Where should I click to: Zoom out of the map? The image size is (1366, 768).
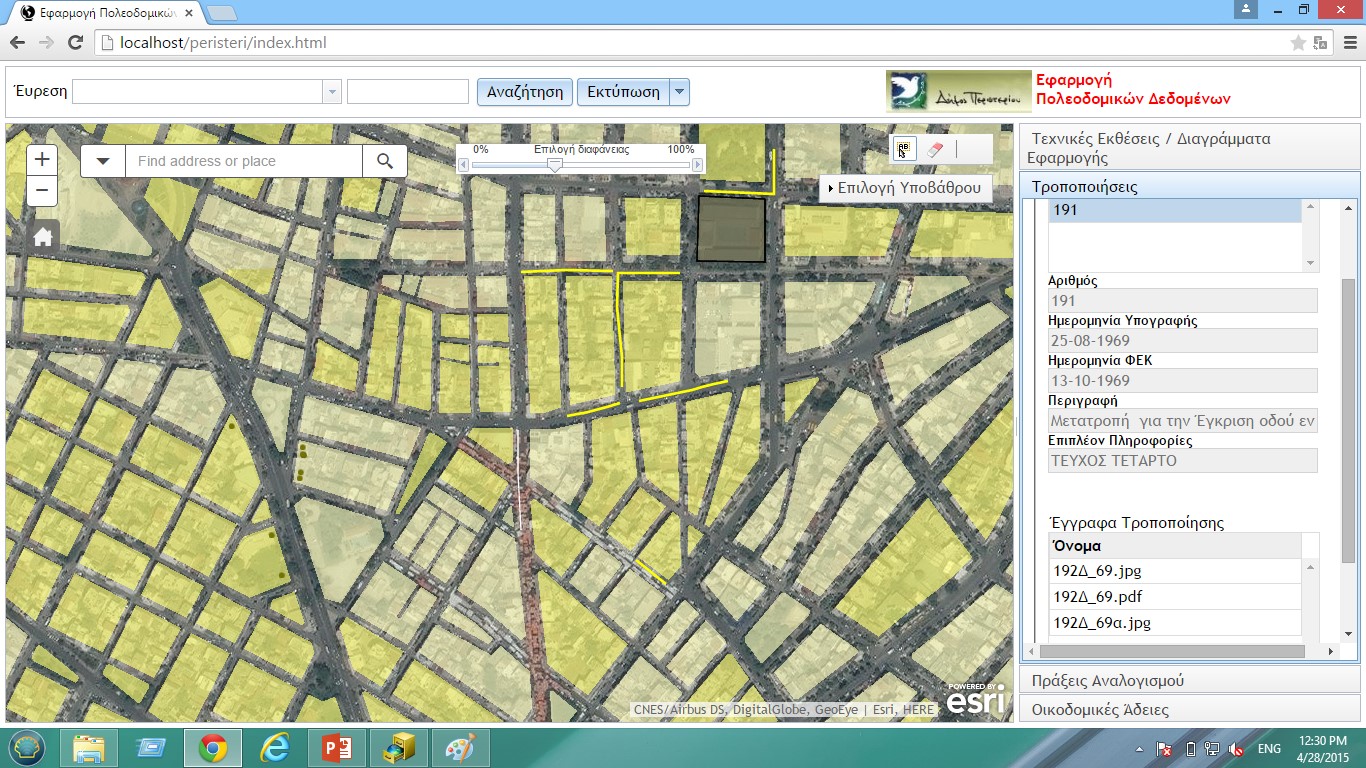42,190
